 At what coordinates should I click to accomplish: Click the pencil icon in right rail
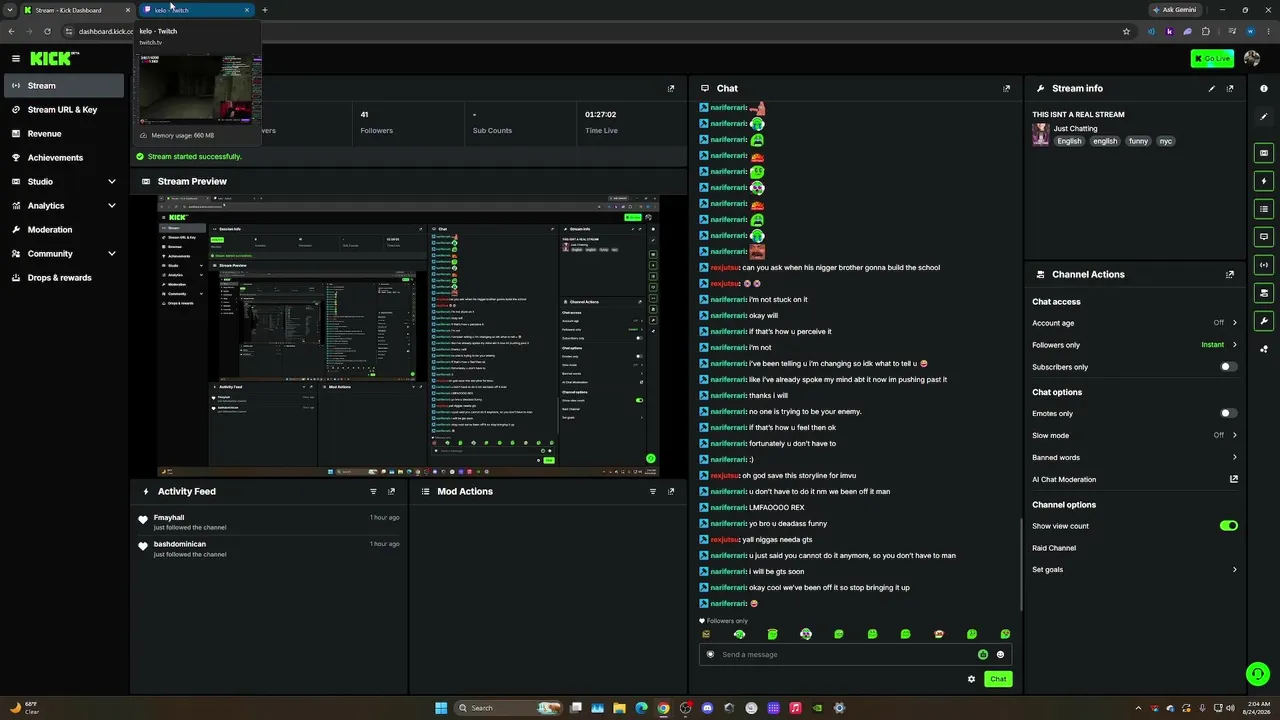coord(1264,116)
